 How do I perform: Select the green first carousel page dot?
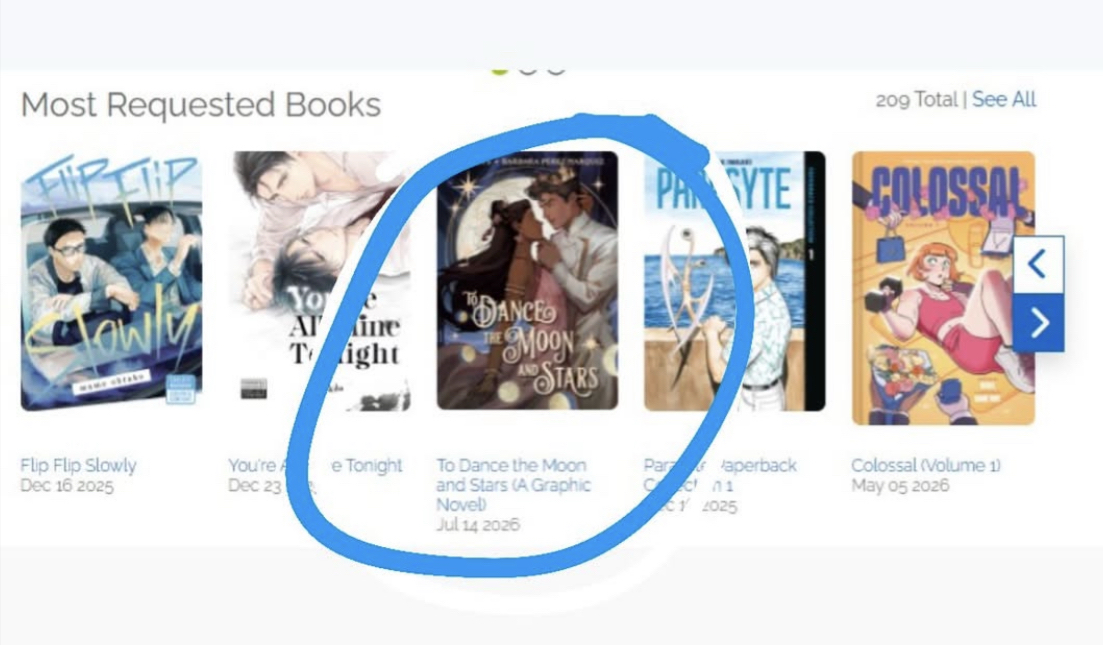coord(499,68)
